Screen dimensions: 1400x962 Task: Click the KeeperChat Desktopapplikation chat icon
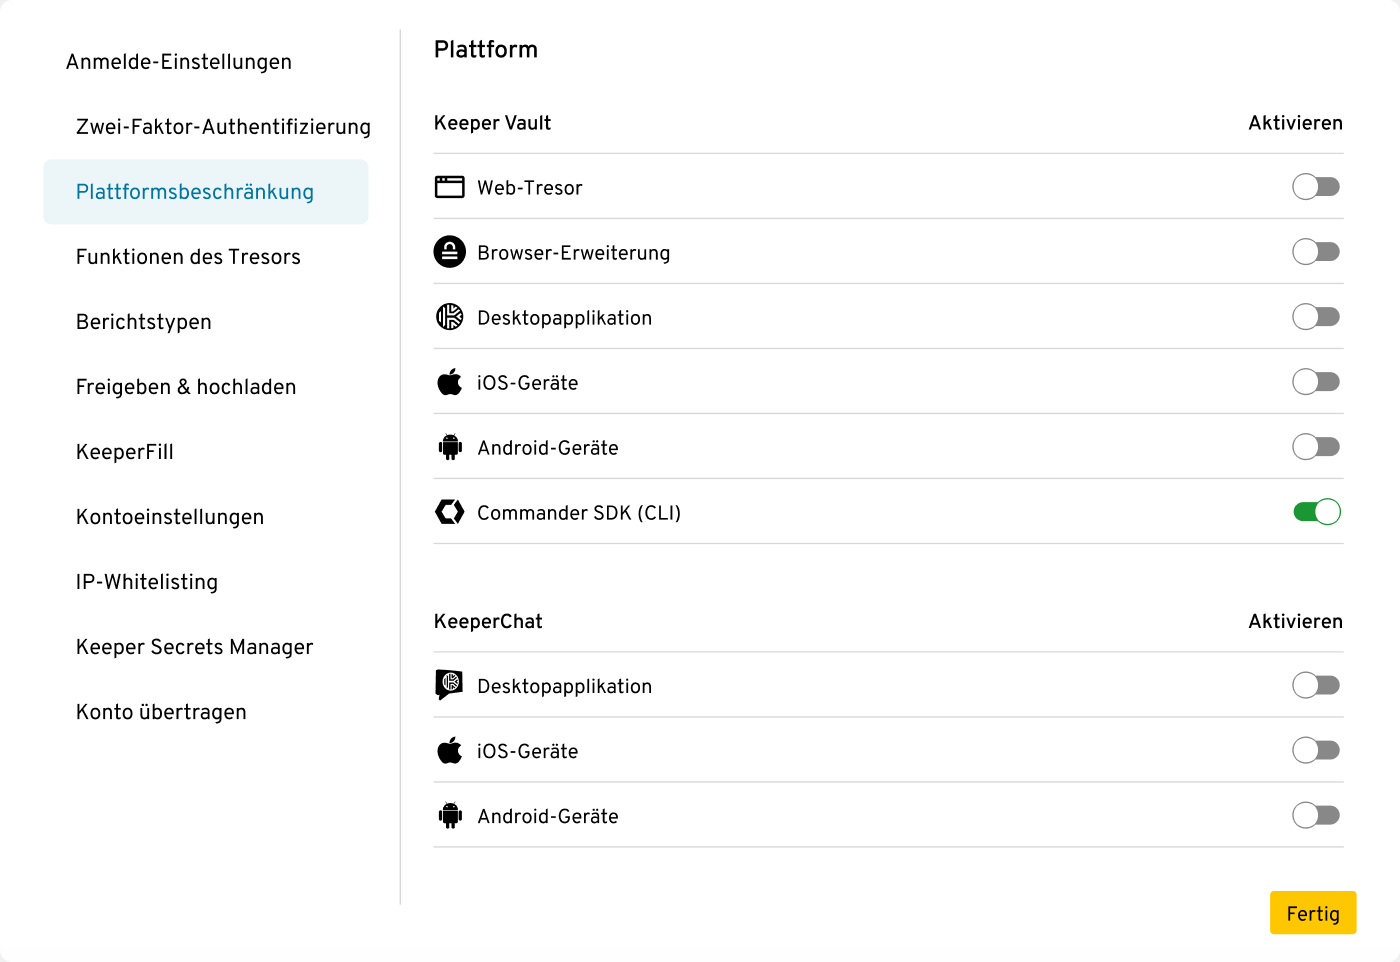coord(450,685)
